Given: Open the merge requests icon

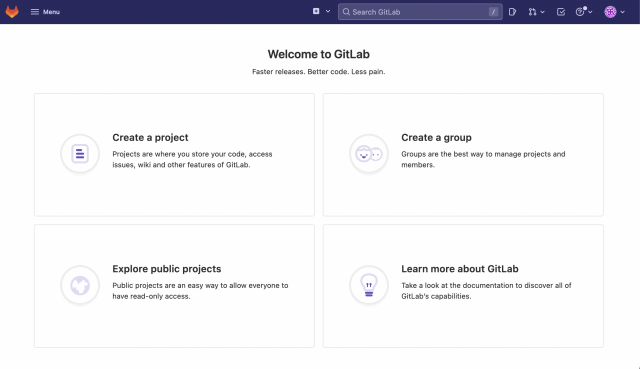Looking at the screenshot, I should click(x=532, y=12).
